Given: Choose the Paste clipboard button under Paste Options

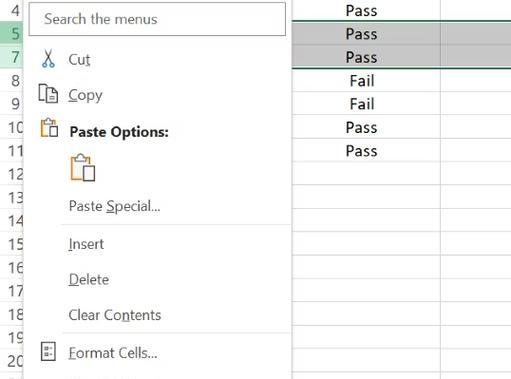Looking at the screenshot, I should click(83, 168).
